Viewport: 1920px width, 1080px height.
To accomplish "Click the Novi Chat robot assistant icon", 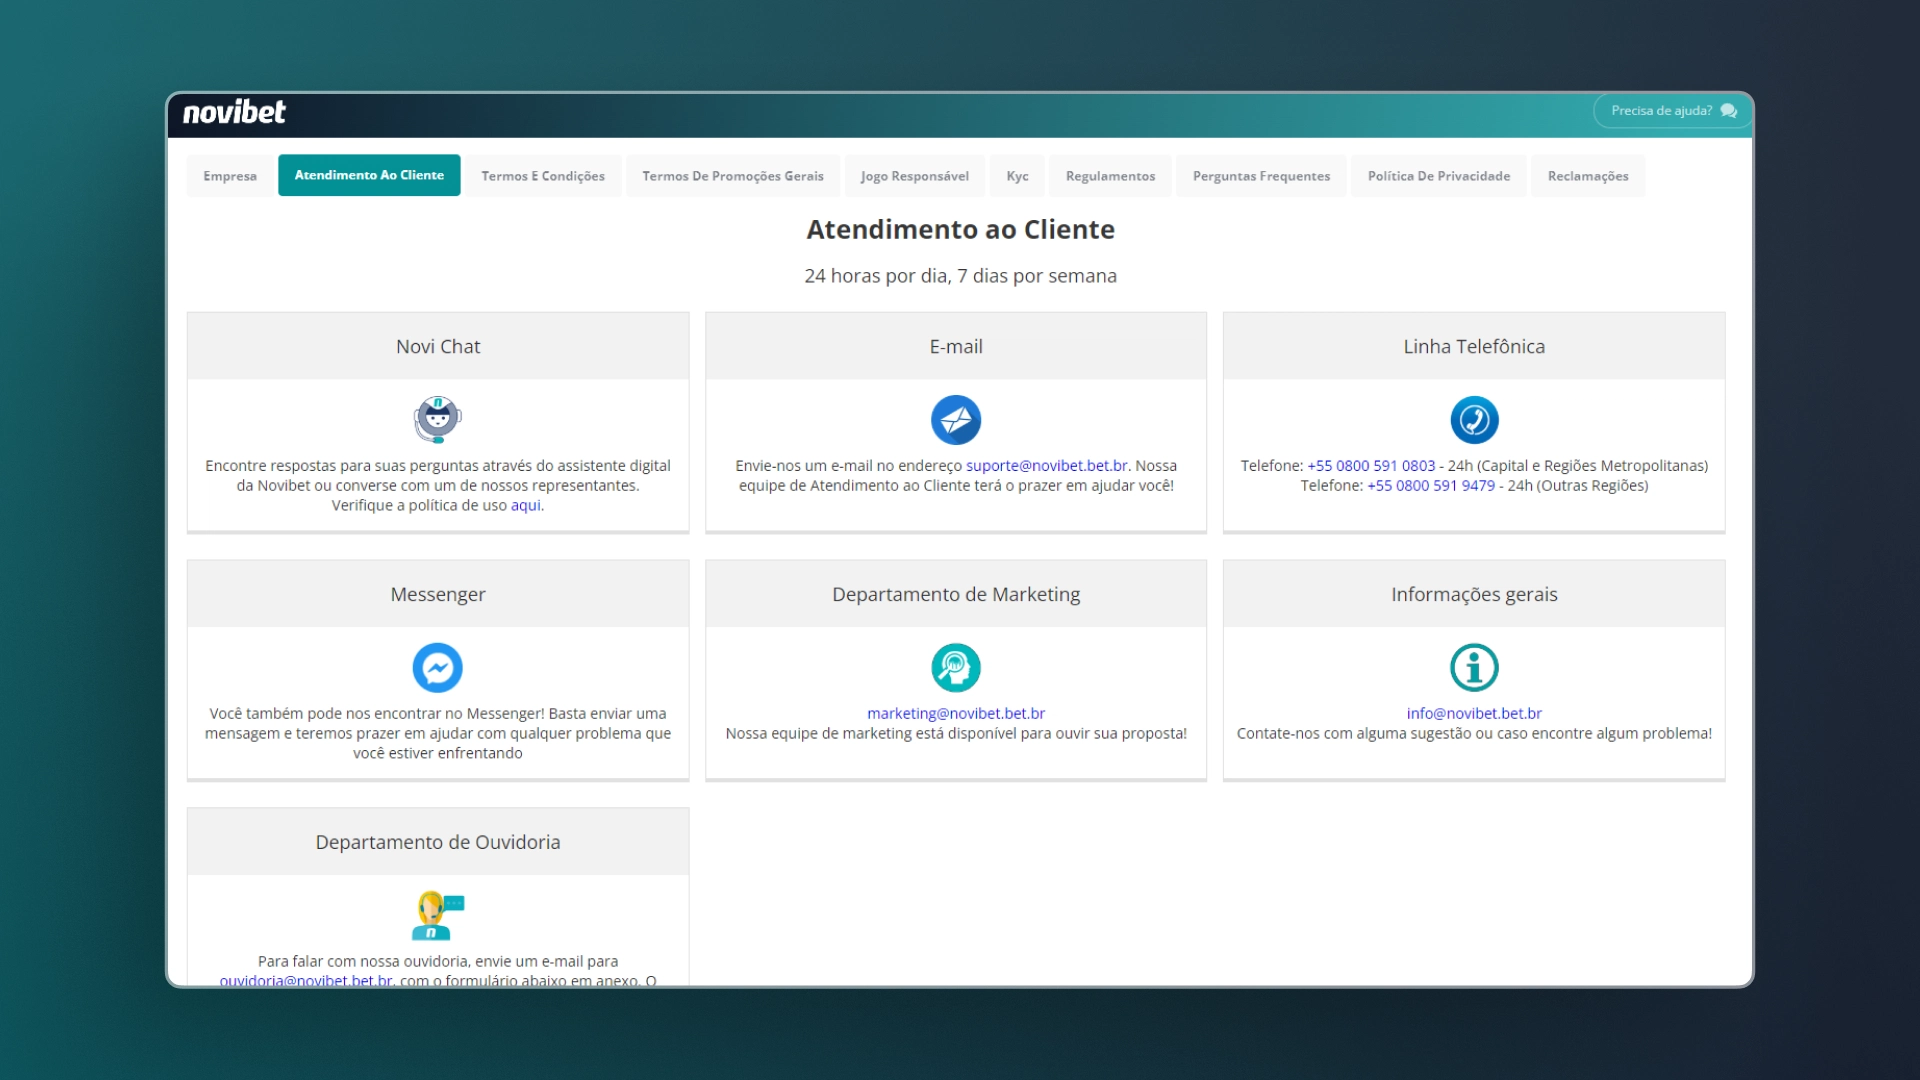I will coord(437,420).
